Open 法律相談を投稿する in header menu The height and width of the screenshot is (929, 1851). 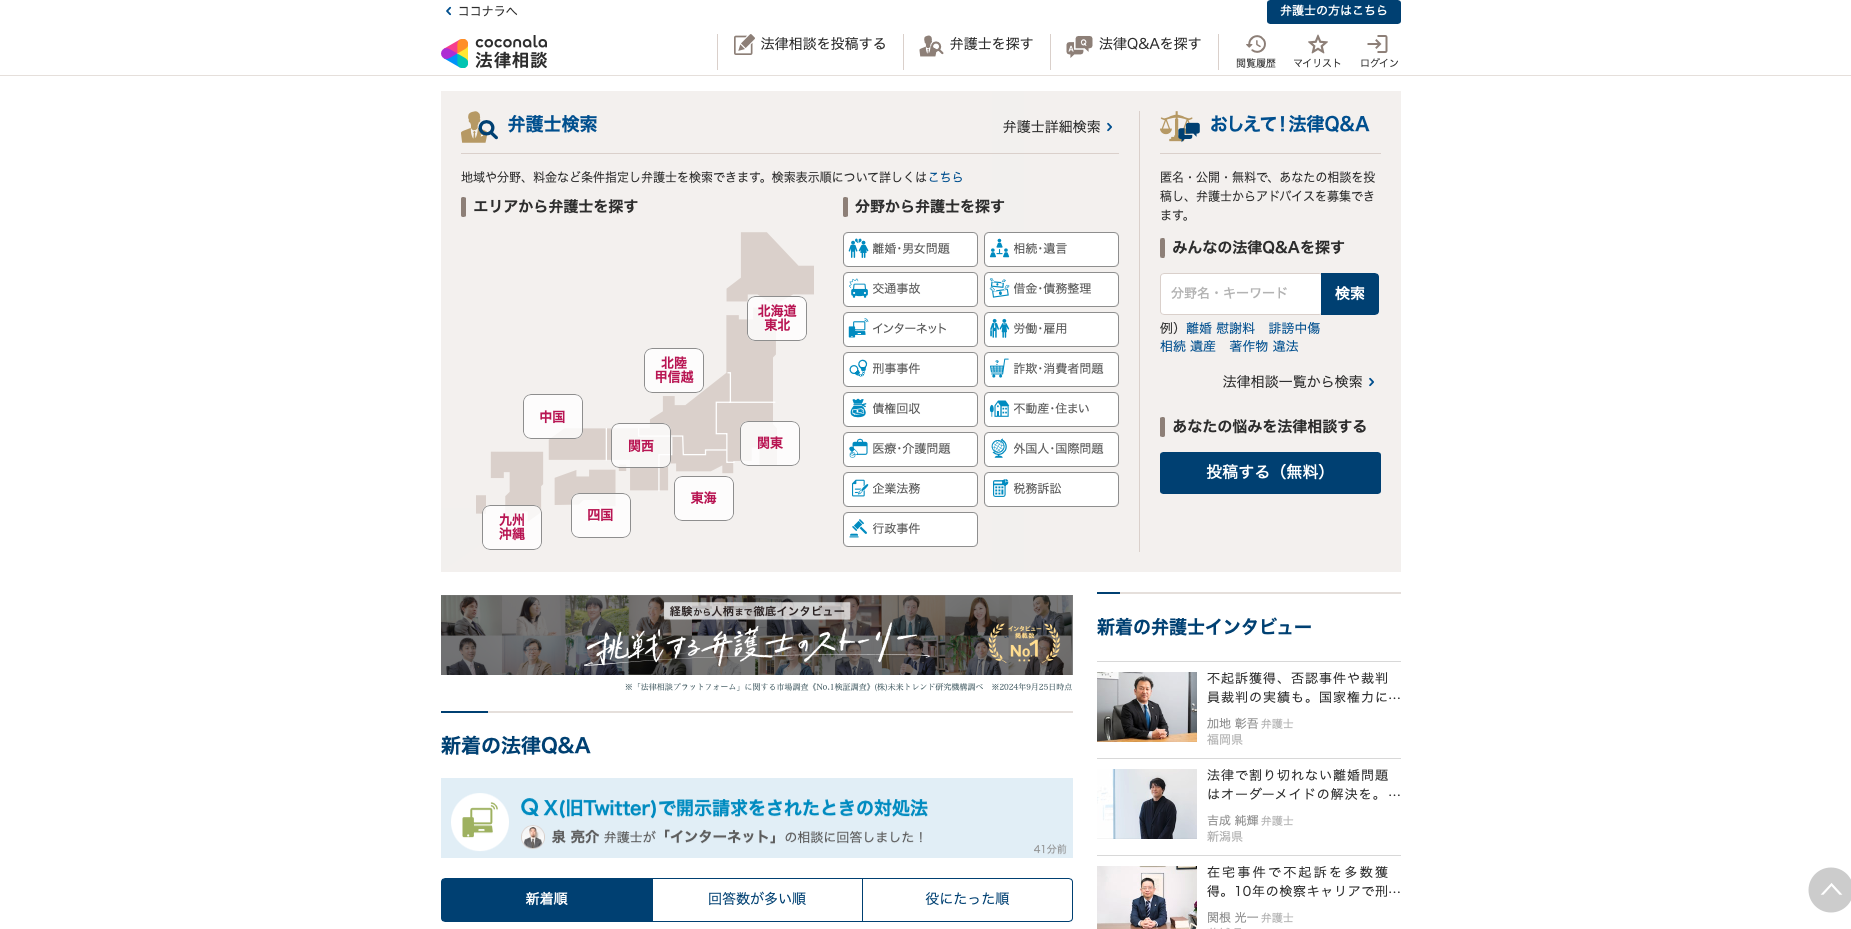(810, 45)
